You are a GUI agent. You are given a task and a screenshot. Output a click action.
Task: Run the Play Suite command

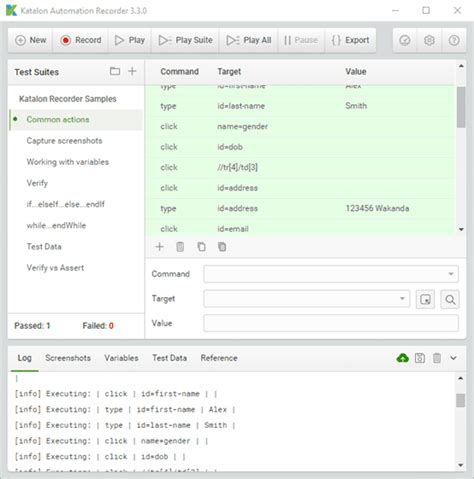[185, 40]
